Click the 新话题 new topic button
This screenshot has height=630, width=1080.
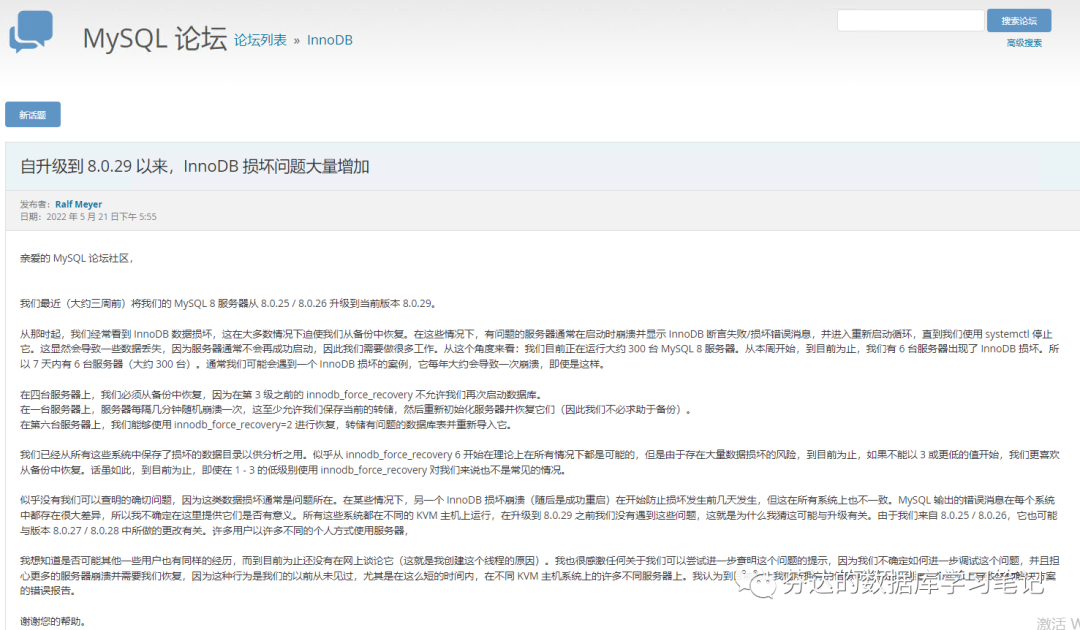point(32,114)
